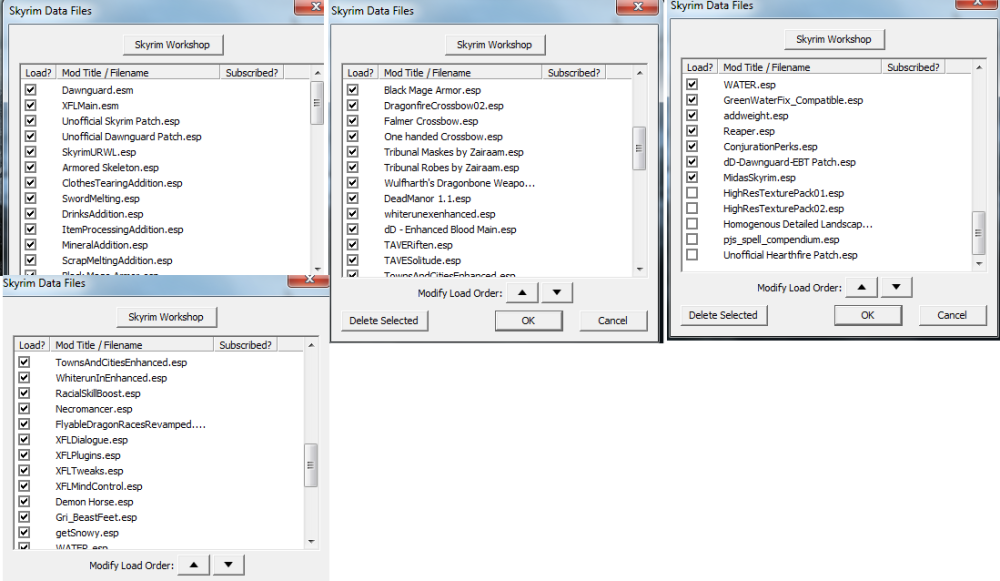This screenshot has width=1000, height=581.
Task: Move mod up in right window
Action: pyautogui.click(x=862, y=288)
